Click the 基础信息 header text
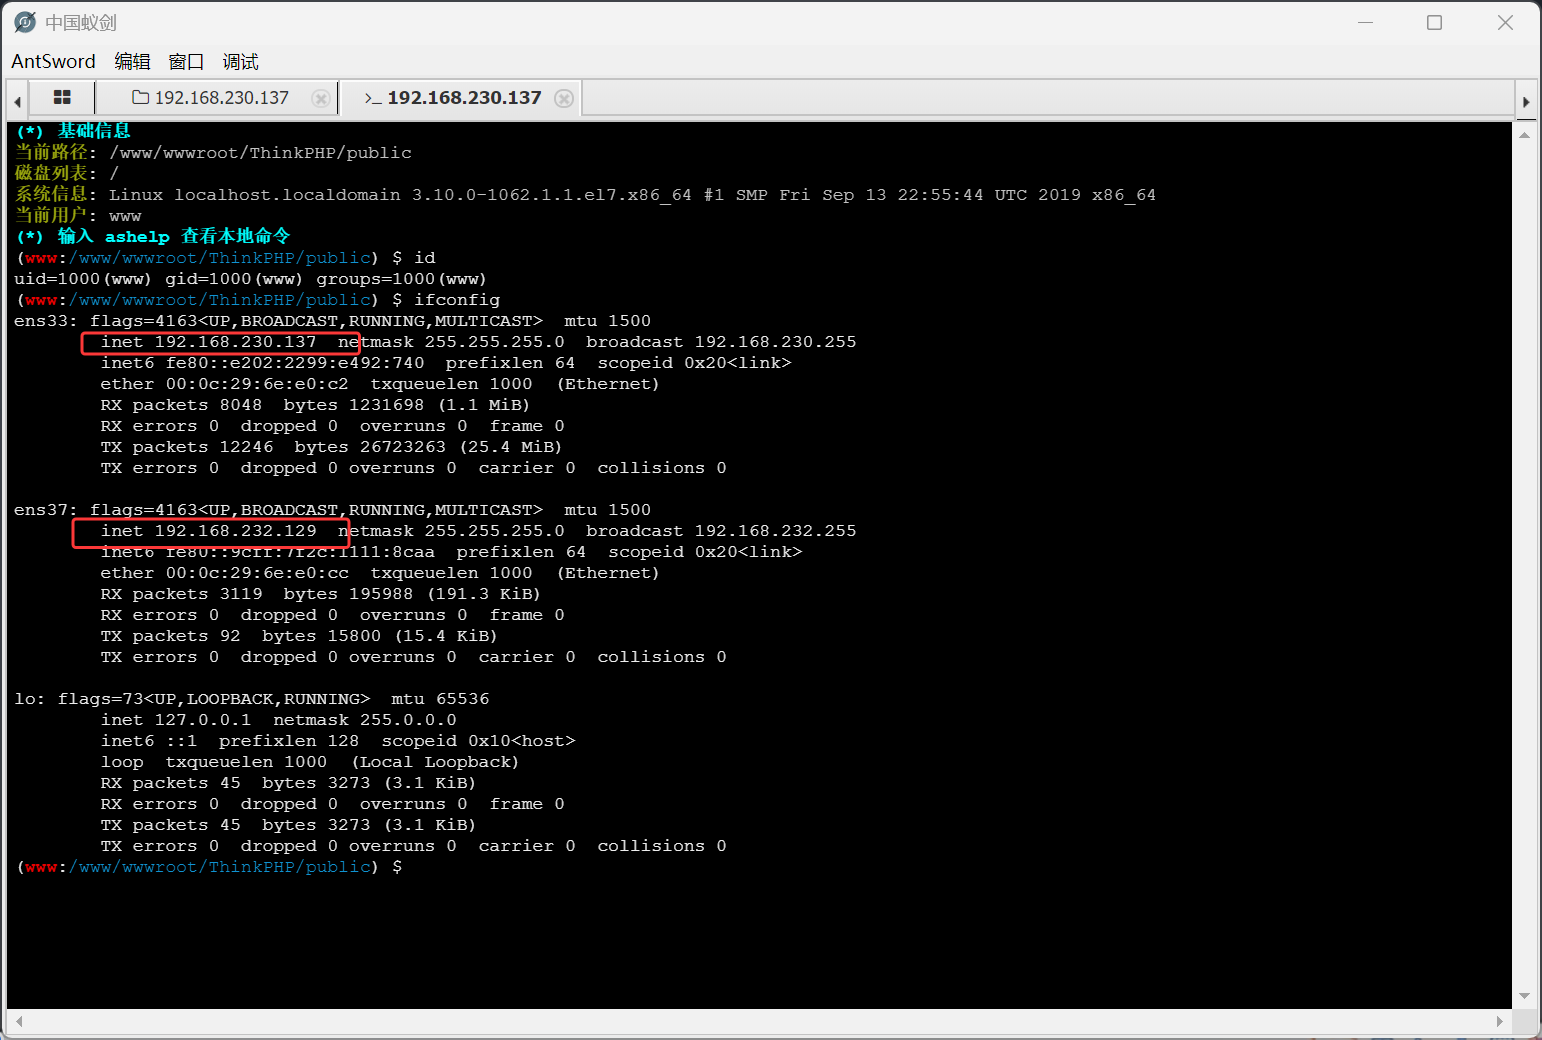 [94, 131]
